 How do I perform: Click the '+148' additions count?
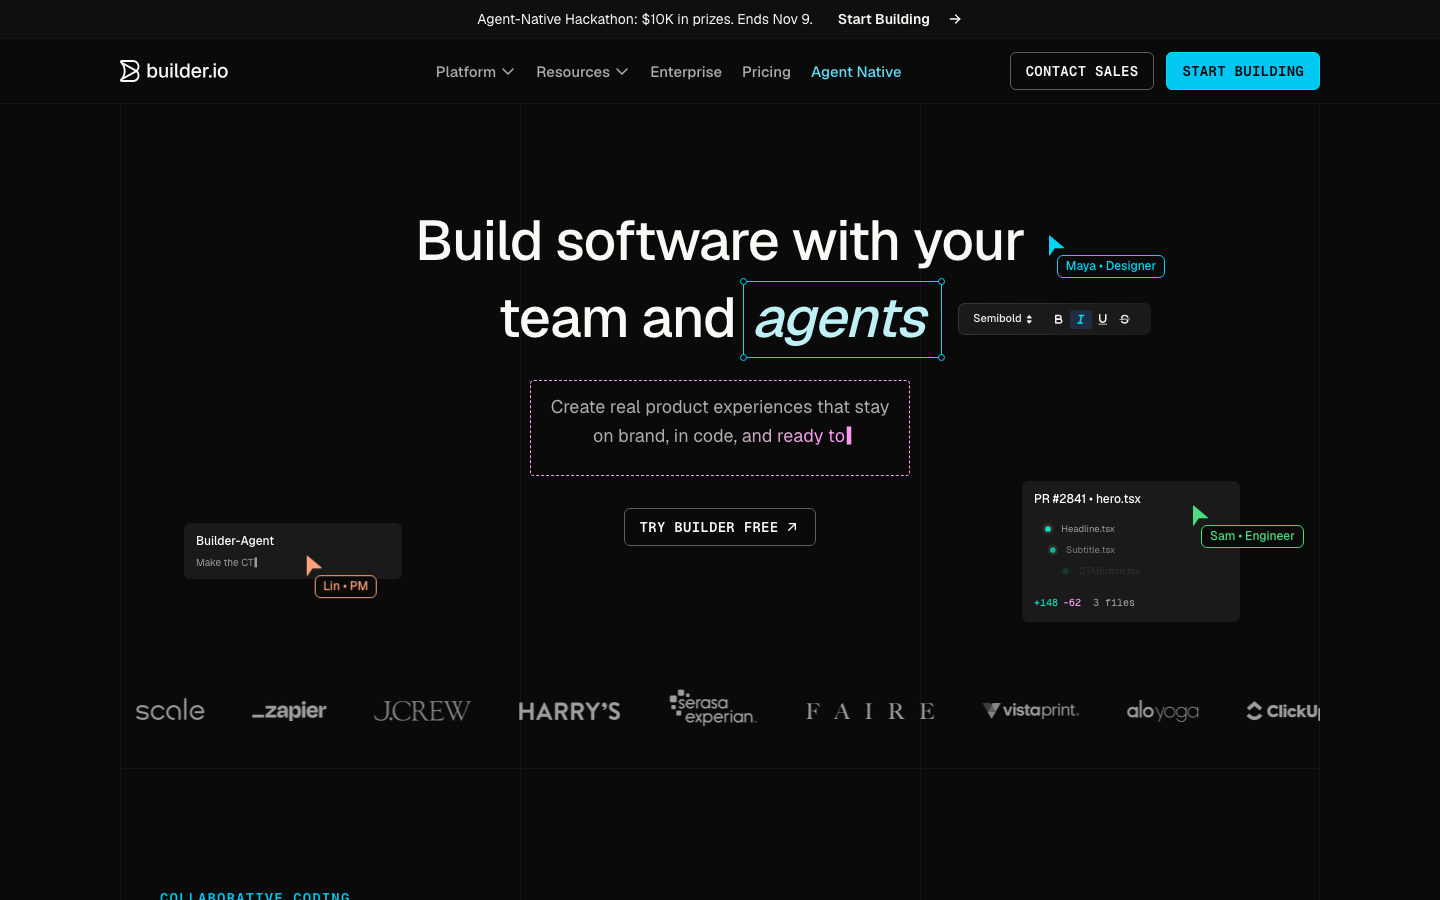[1046, 603]
